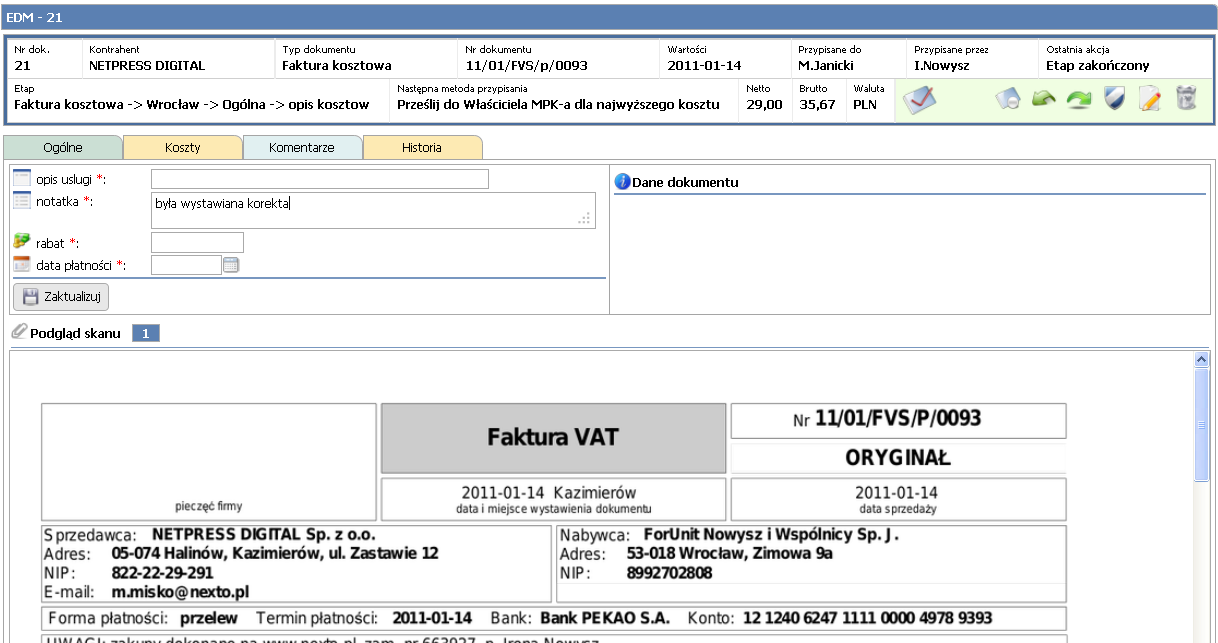Click the red checkmark approve icon
This screenshot has width=1218, height=643.
(919, 98)
